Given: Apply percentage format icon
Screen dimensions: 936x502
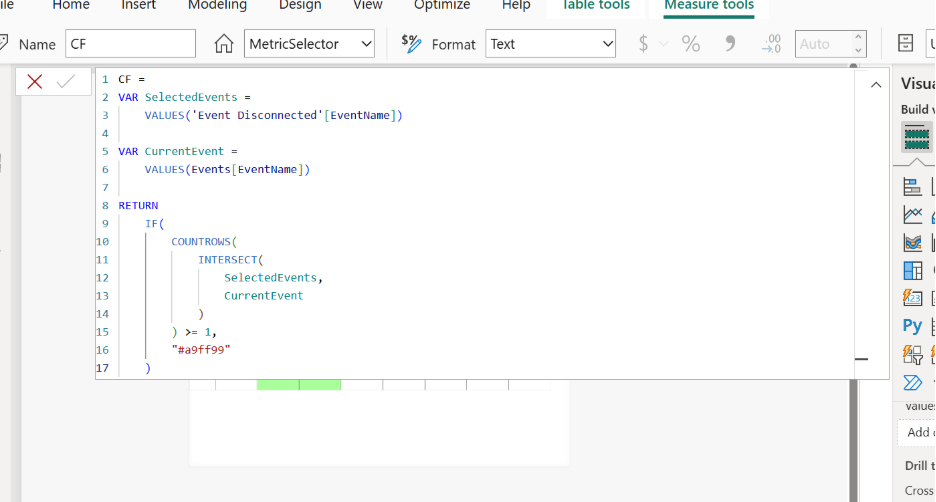Looking at the screenshot, I should point(691,44).
